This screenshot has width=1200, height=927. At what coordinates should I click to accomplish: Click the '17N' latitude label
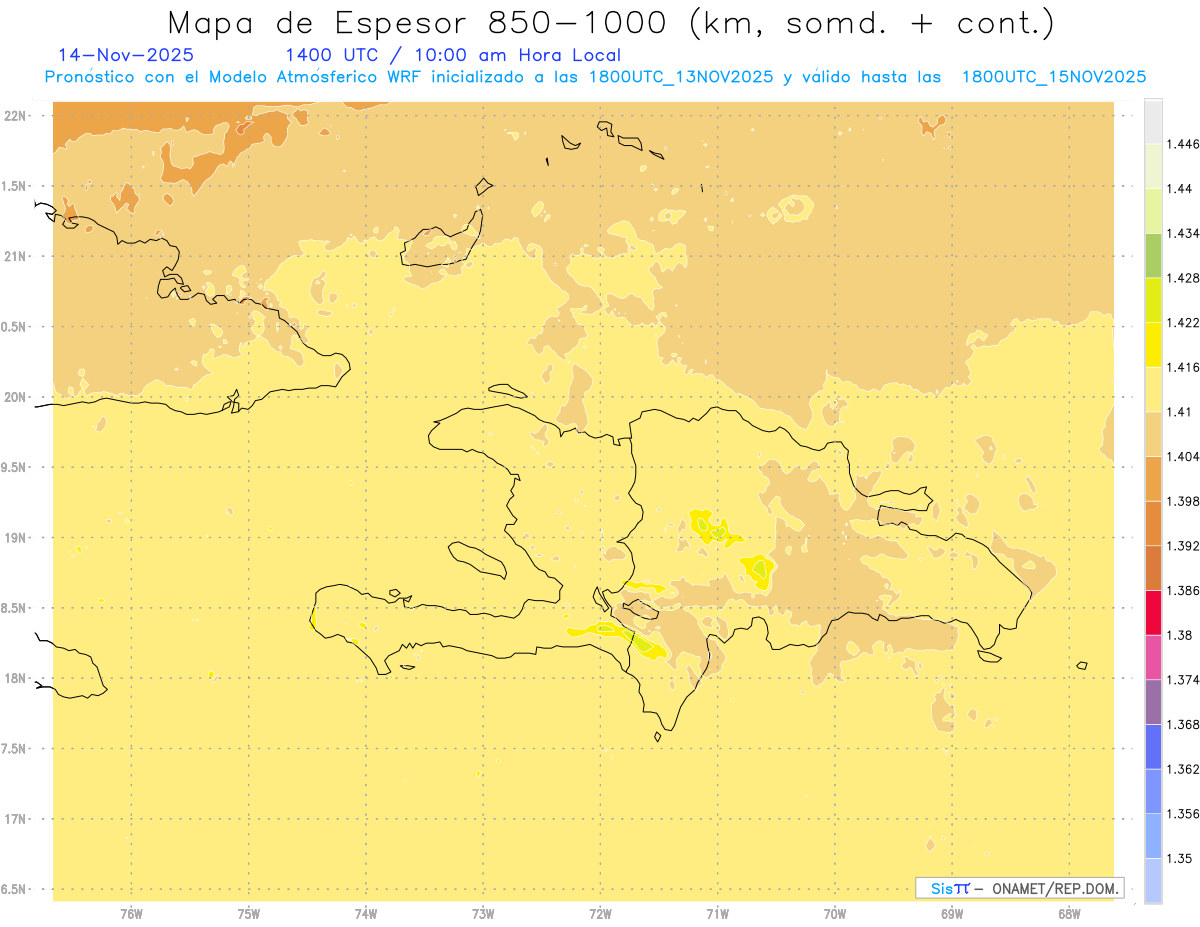click(x=16, y=819)
